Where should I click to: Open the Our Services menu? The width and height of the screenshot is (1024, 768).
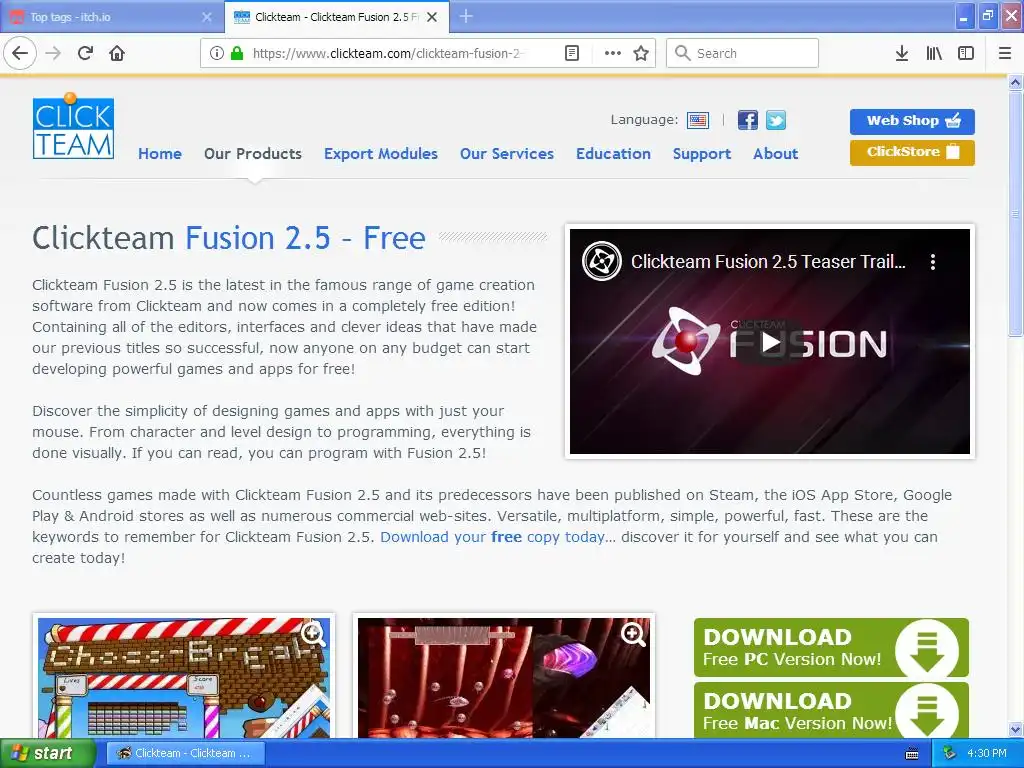[x=507, y=153]
